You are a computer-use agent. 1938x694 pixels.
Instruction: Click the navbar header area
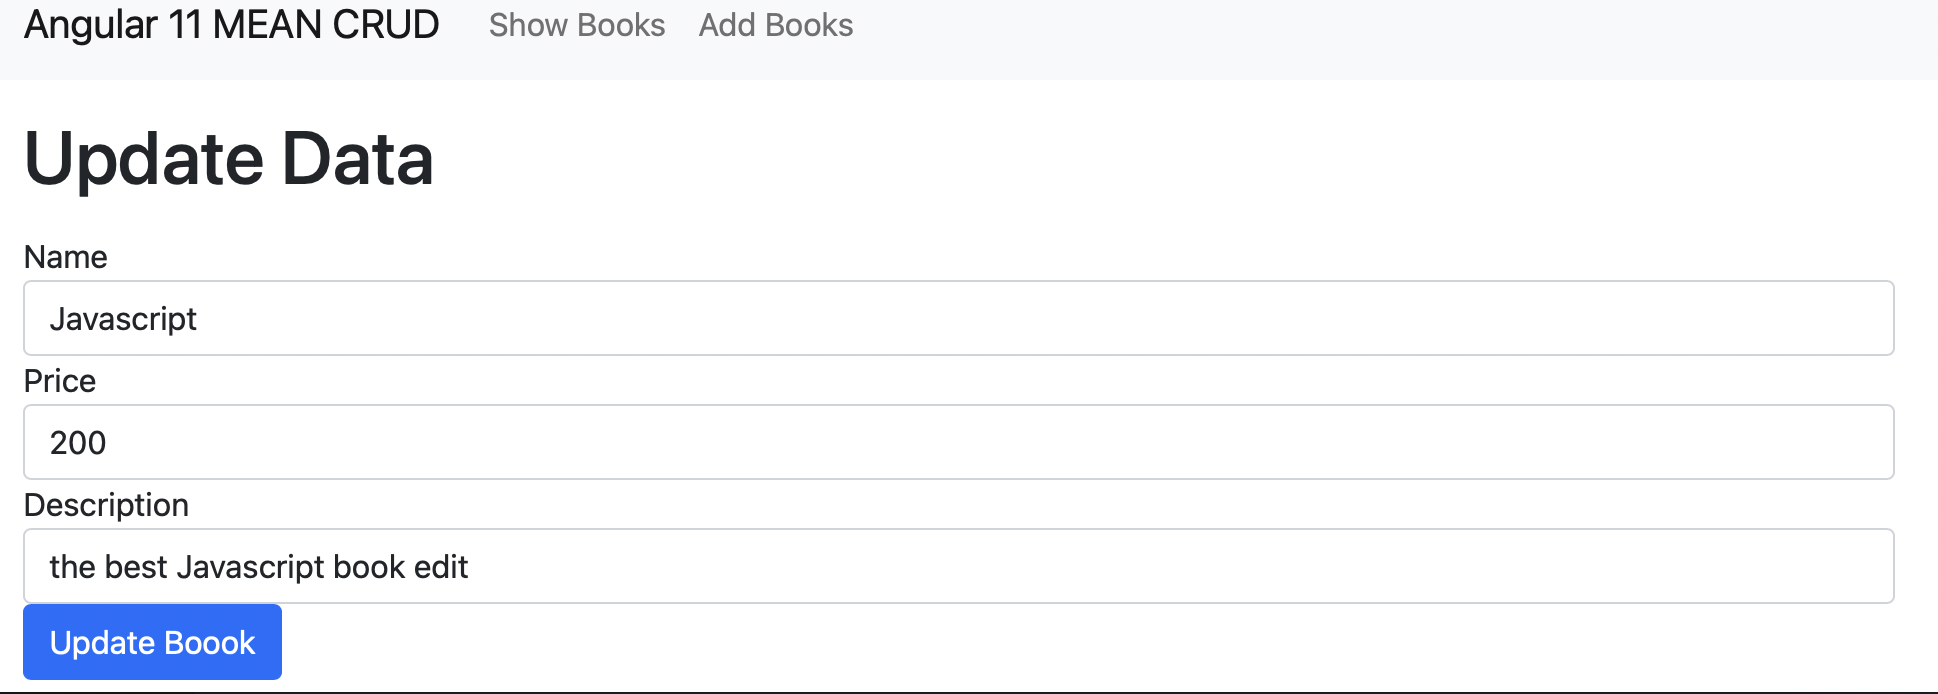pyautogui.click(x=1400, y=30)
